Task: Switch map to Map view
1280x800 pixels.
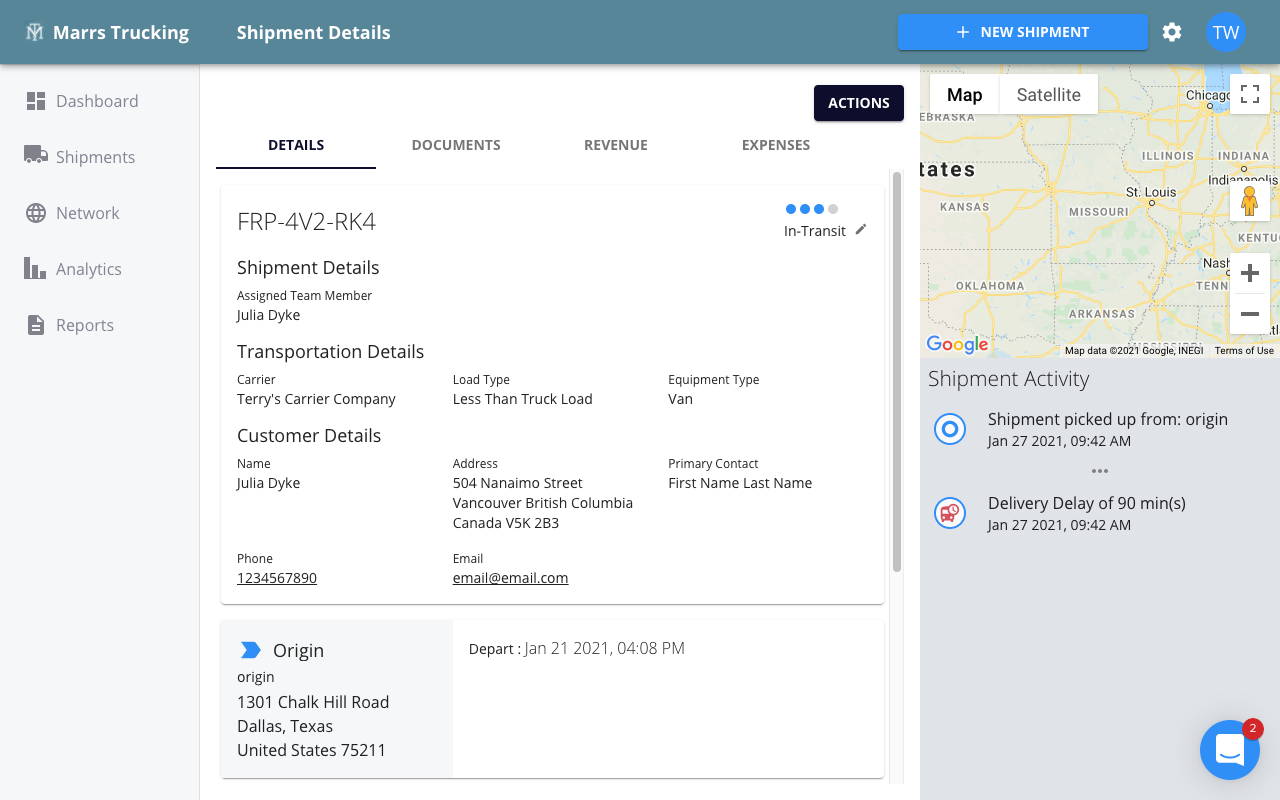Action: point(964,95)
